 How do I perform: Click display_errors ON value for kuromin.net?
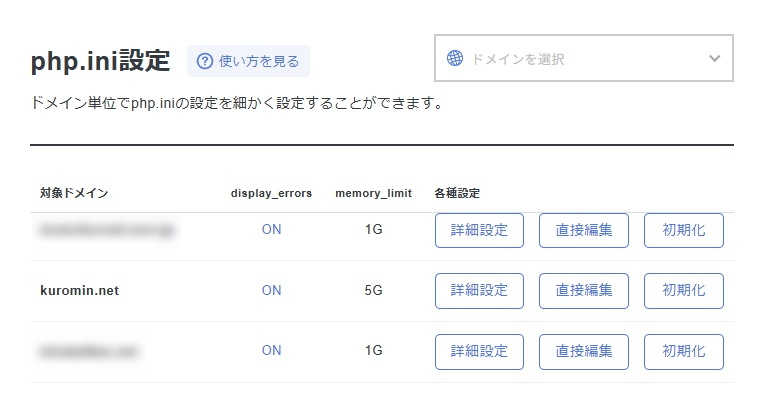pos(271,291)
